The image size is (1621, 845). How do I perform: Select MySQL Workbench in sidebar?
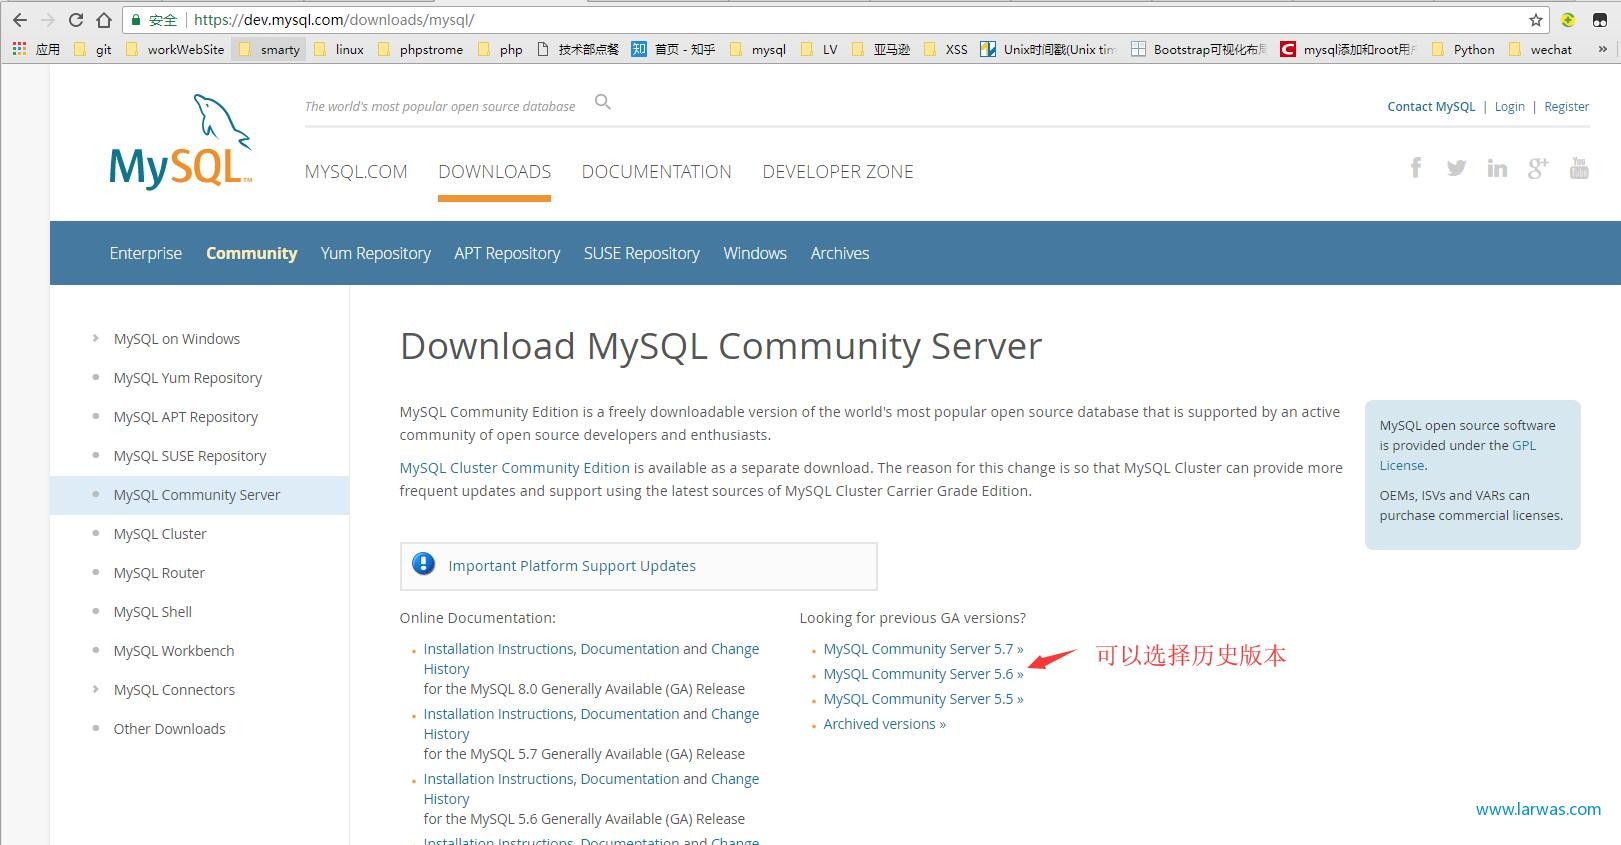[x=174, y=651]
